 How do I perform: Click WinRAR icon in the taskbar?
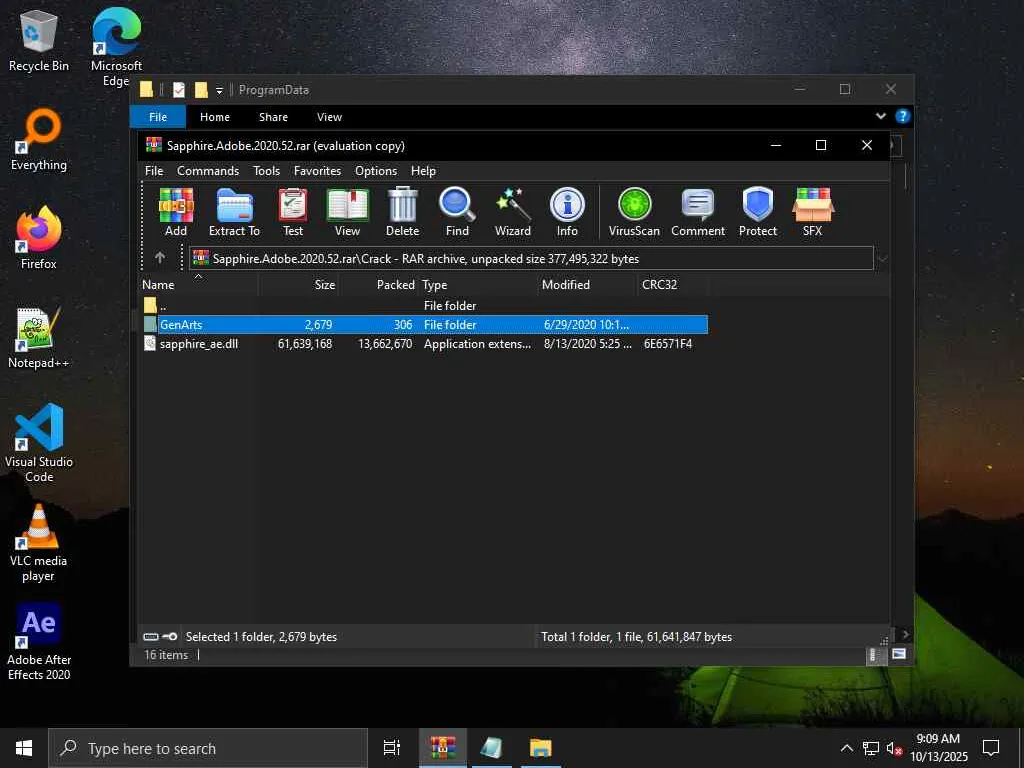pos(443,748)
